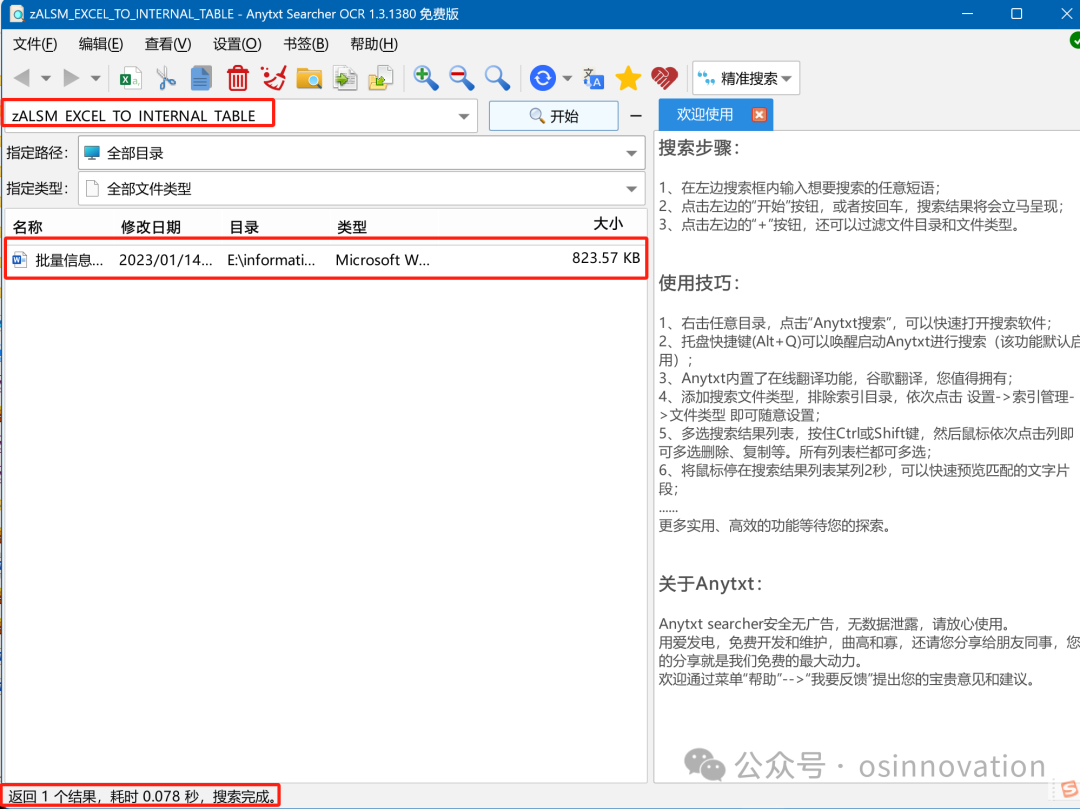Click the folder with magnifier icon
This screenshot has height=809, width=1080.
pyautogui.click(x=309, y=78)
